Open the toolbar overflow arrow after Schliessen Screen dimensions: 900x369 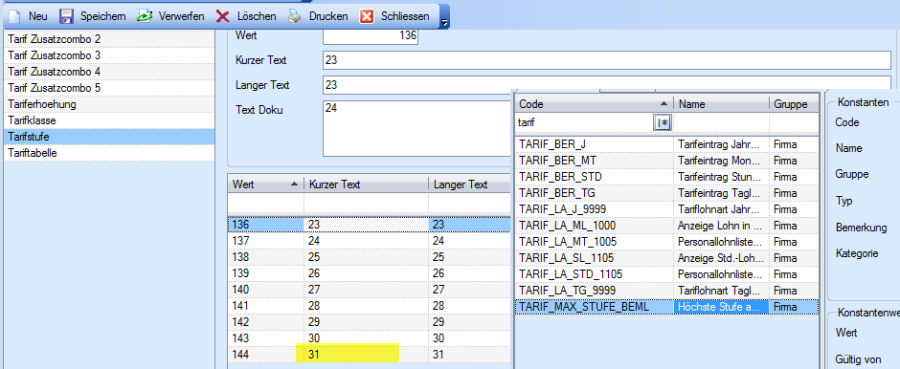[x=444, y=21]
